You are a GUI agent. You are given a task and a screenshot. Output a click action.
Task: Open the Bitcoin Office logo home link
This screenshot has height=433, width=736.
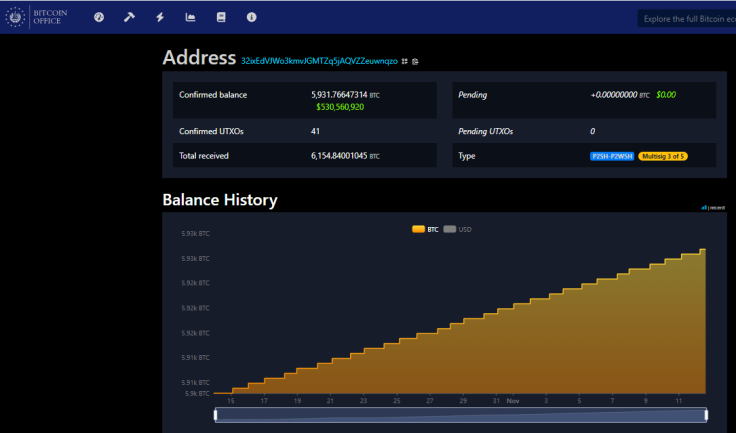(x=37, y=17)
